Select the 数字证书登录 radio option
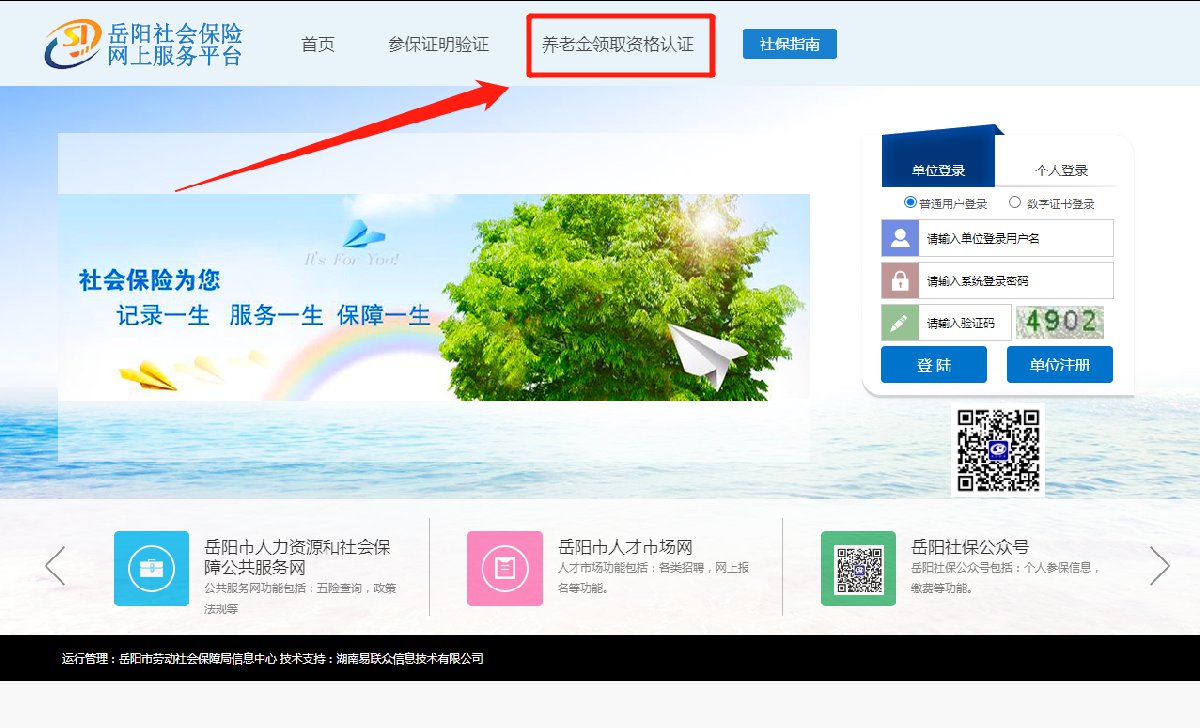The height and width of the screenshot is (728, 1200). click(x=1015, y=202)
